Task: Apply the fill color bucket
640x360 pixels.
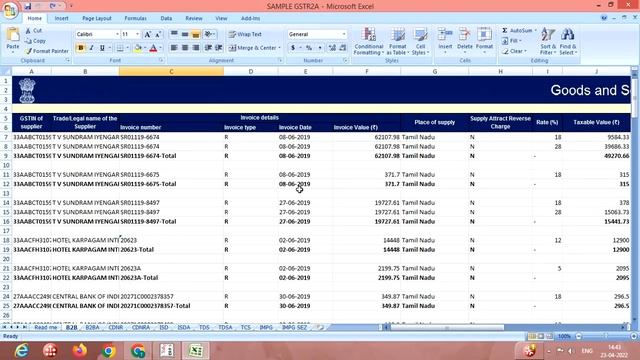Action: tap(138, 48)
